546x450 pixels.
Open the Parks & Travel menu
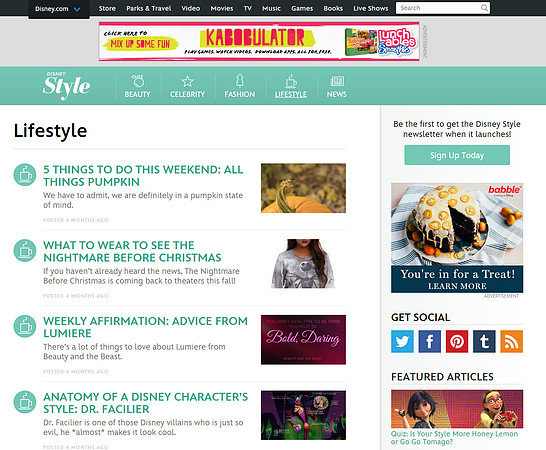coord(149,8)
